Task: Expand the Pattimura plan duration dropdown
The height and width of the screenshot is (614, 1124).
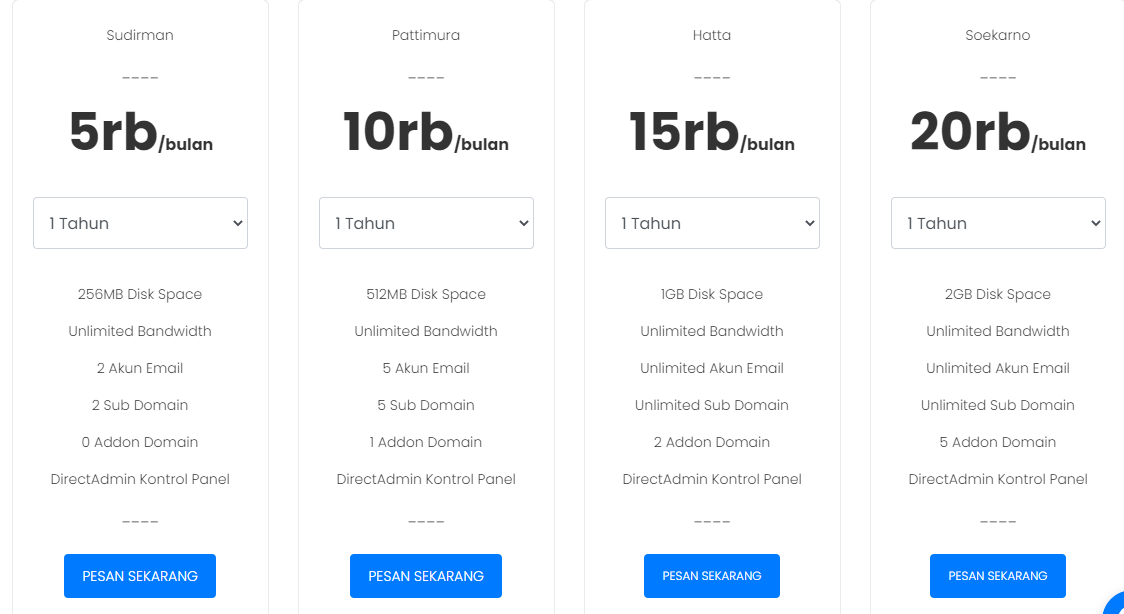Action: tap(426, 223)
